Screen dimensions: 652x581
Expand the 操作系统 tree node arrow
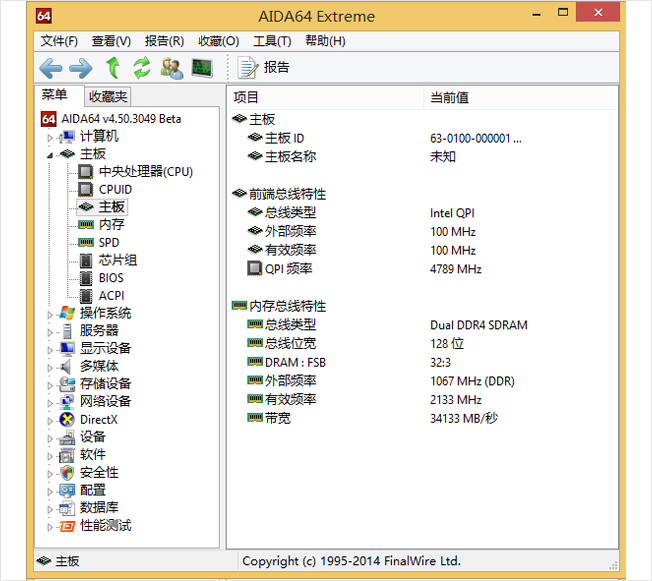pyautogui.click(x=50, y=315)
